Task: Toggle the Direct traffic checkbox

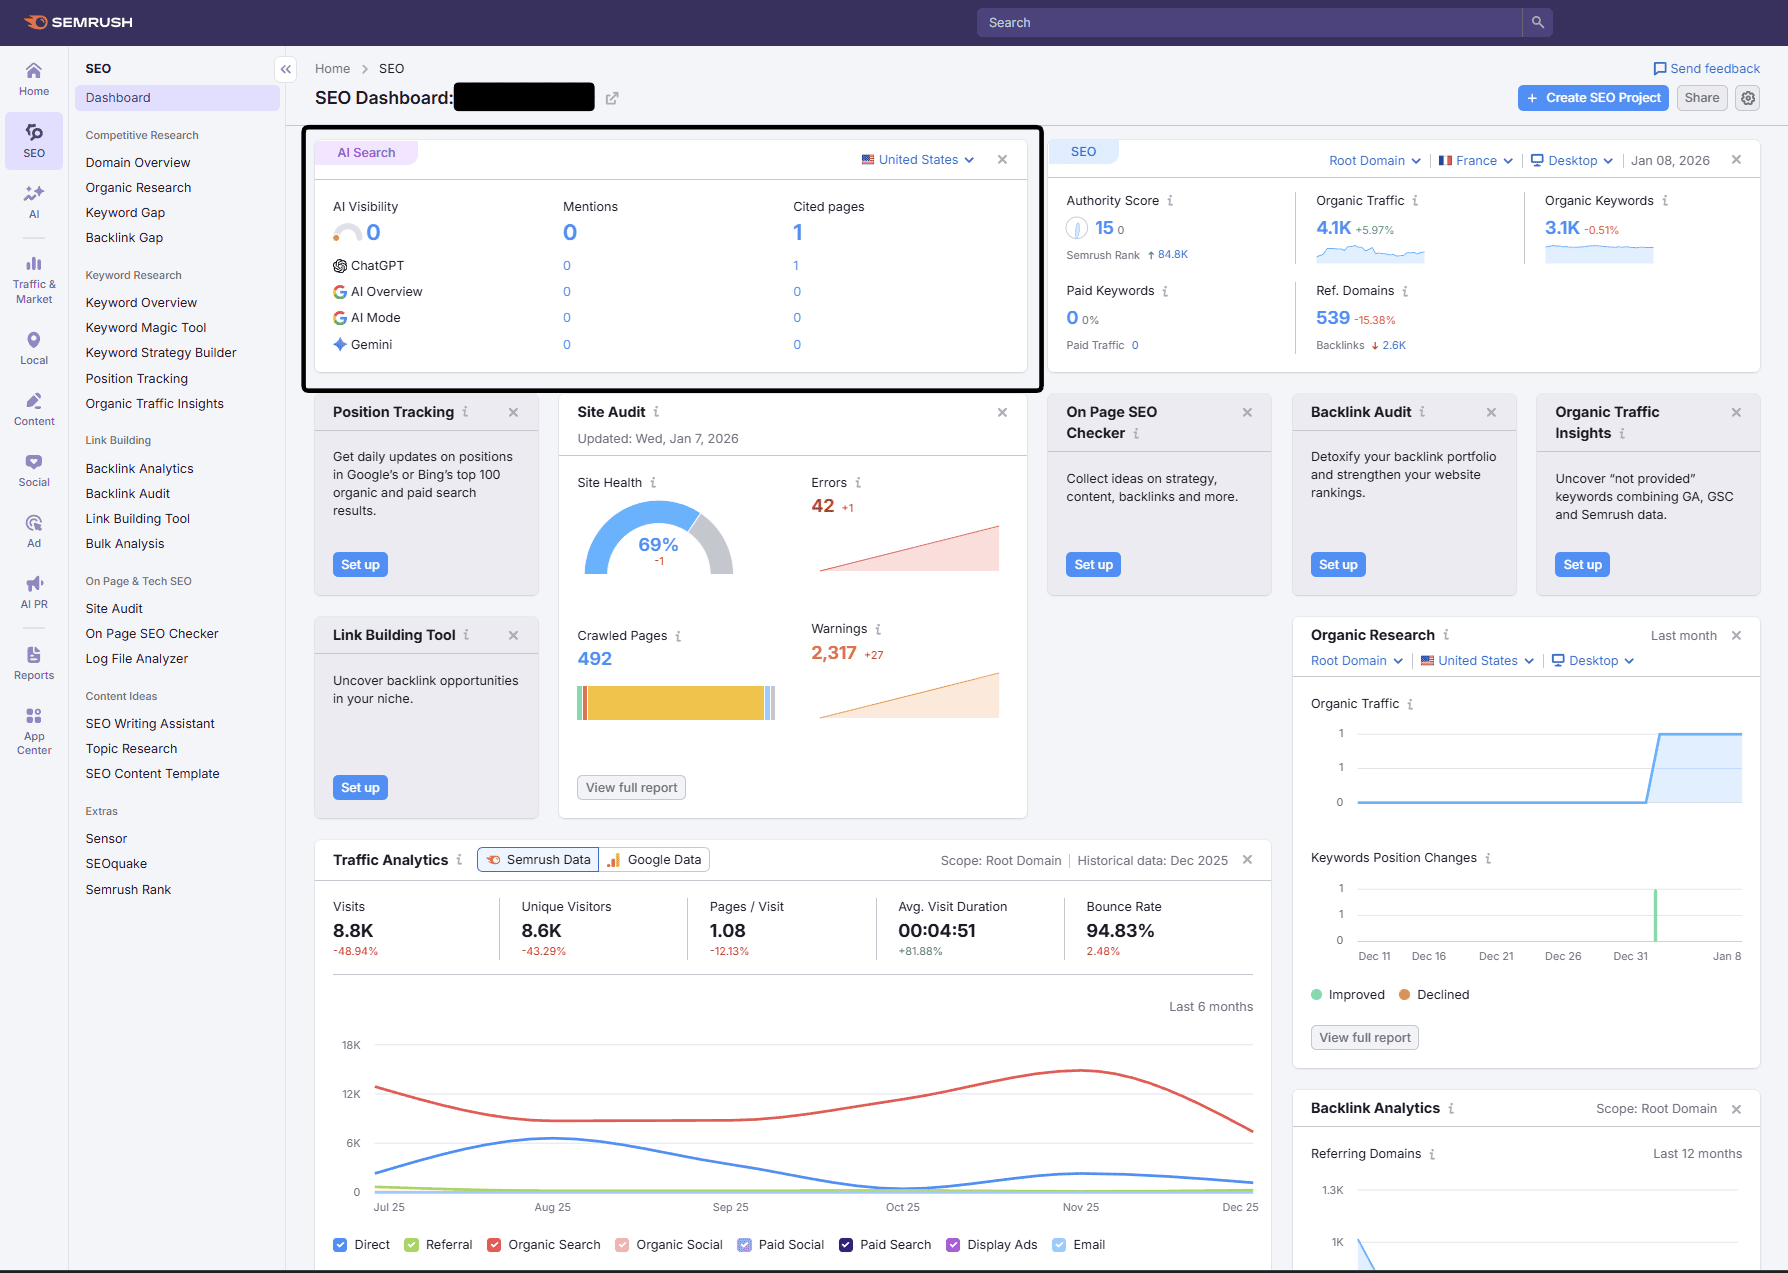Action: pos(340,1245)
